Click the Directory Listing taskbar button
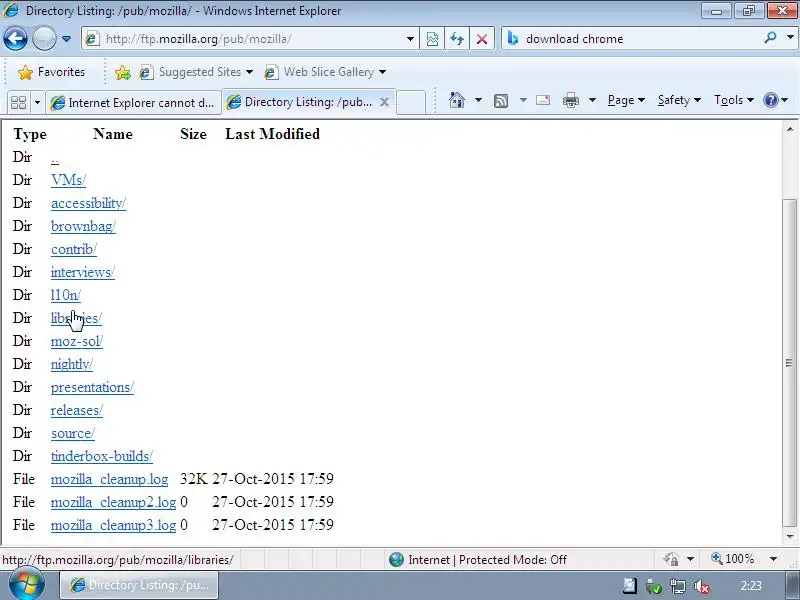Viewport: 800px width, 600px height. 139,585
